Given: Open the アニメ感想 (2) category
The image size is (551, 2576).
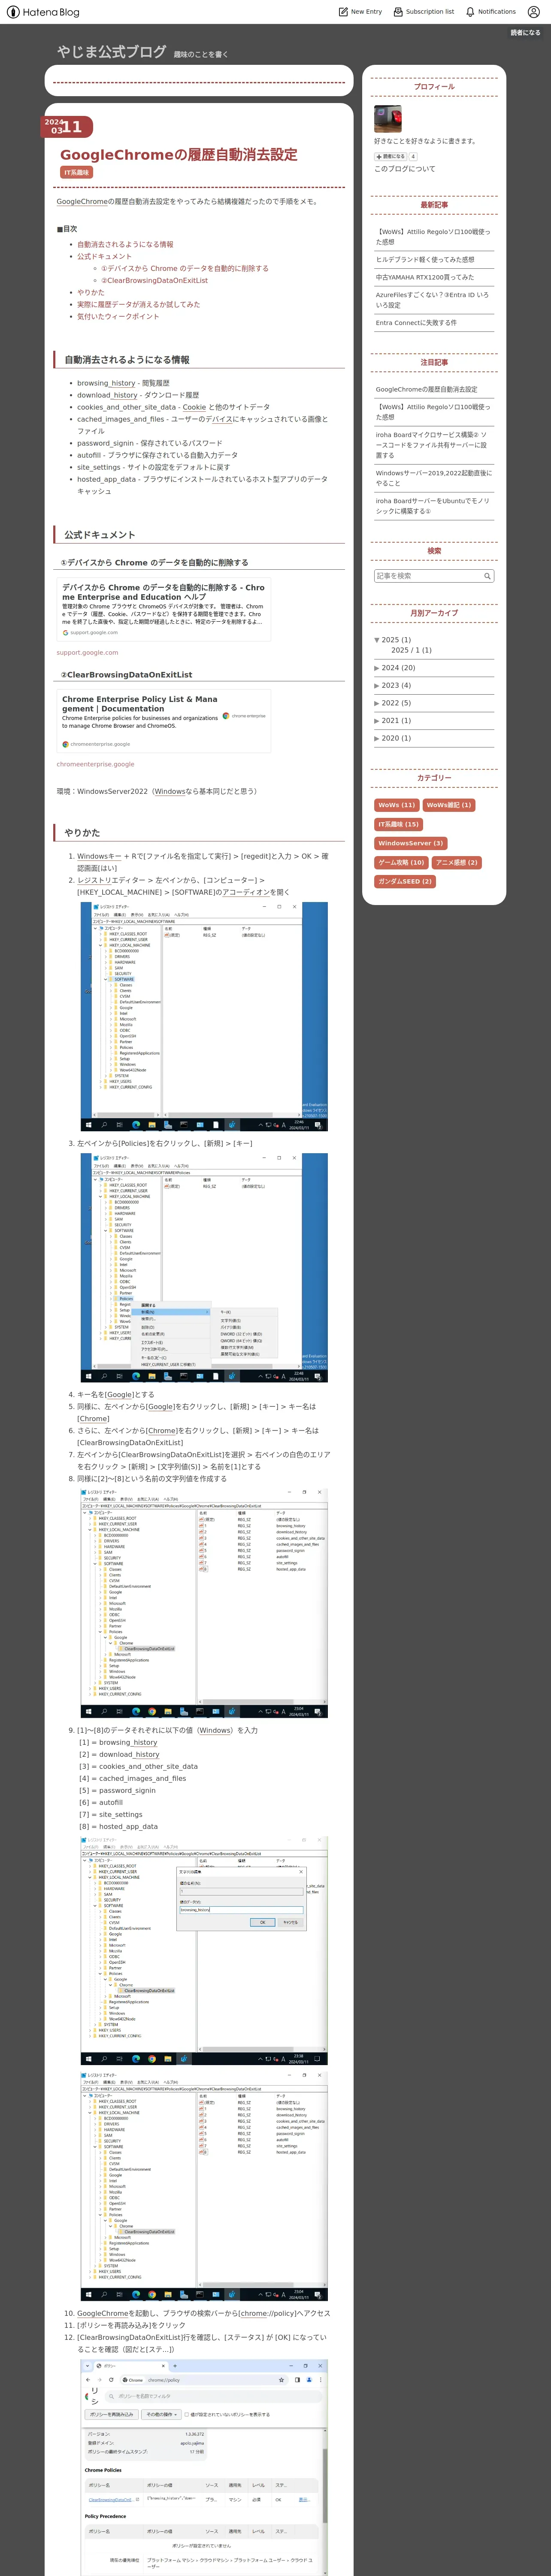Looking at the screenshot, I should tap(456, 862).
